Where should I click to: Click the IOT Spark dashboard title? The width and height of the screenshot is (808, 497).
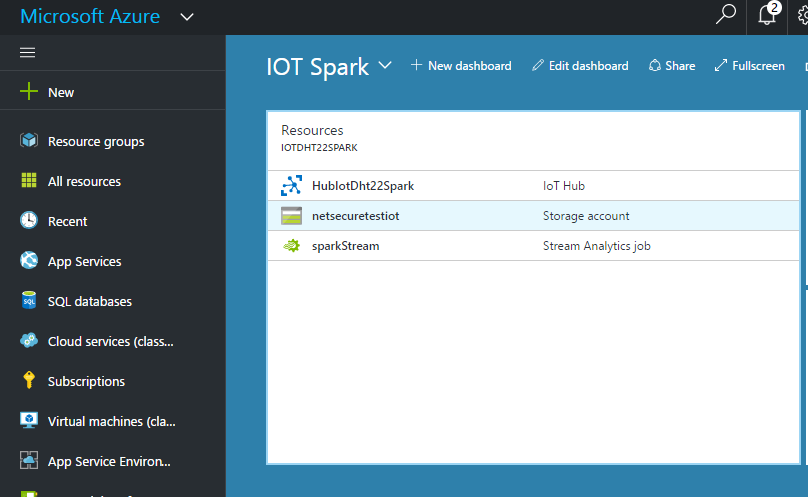point(317,67)
